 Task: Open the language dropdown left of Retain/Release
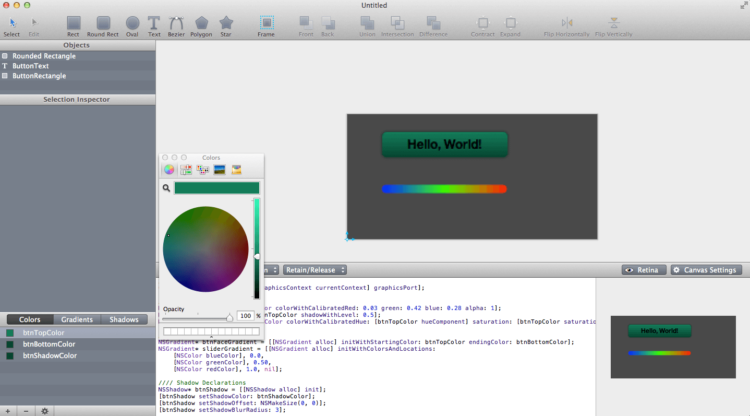[x=271, y=270]
